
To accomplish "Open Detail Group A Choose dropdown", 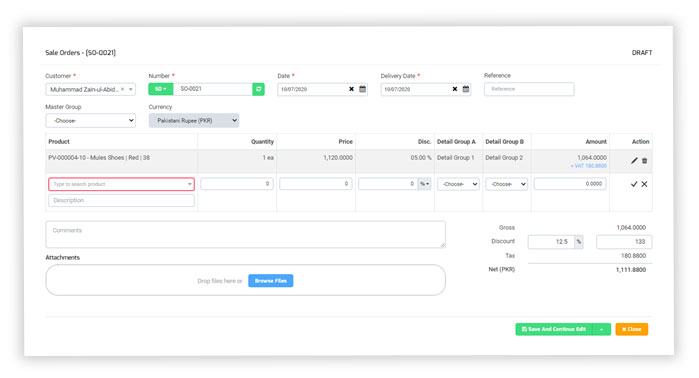I will coord(458,184).
